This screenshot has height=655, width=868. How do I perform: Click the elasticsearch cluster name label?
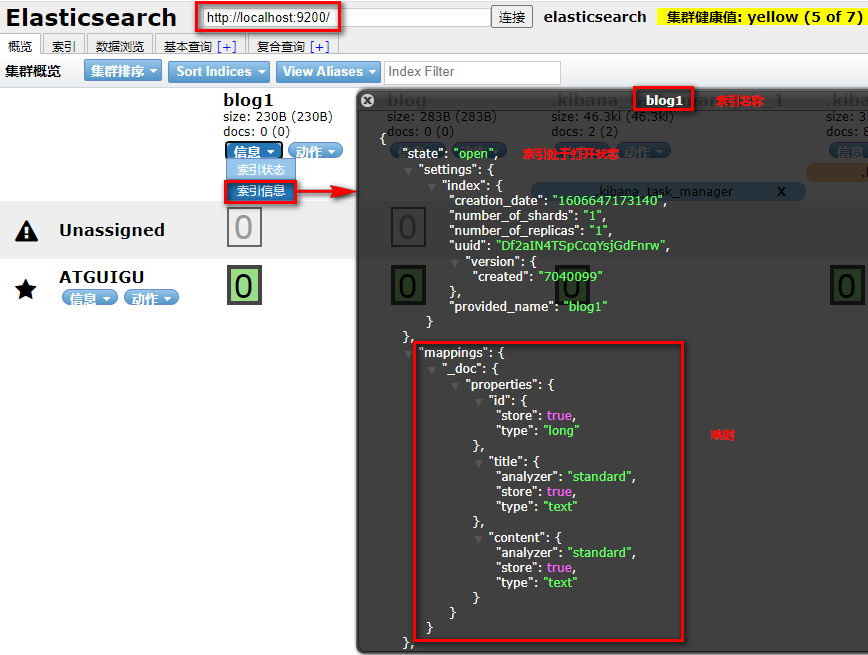tap(595, 17)
